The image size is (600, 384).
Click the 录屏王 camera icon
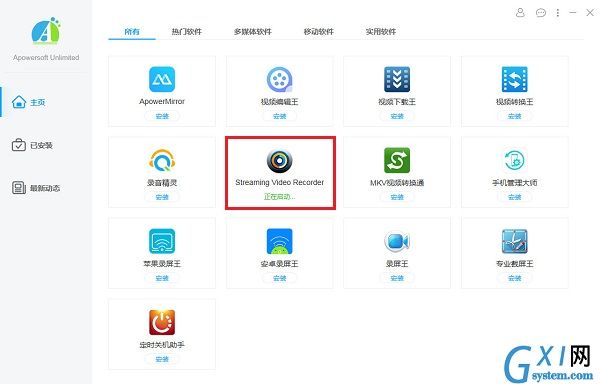397,241
